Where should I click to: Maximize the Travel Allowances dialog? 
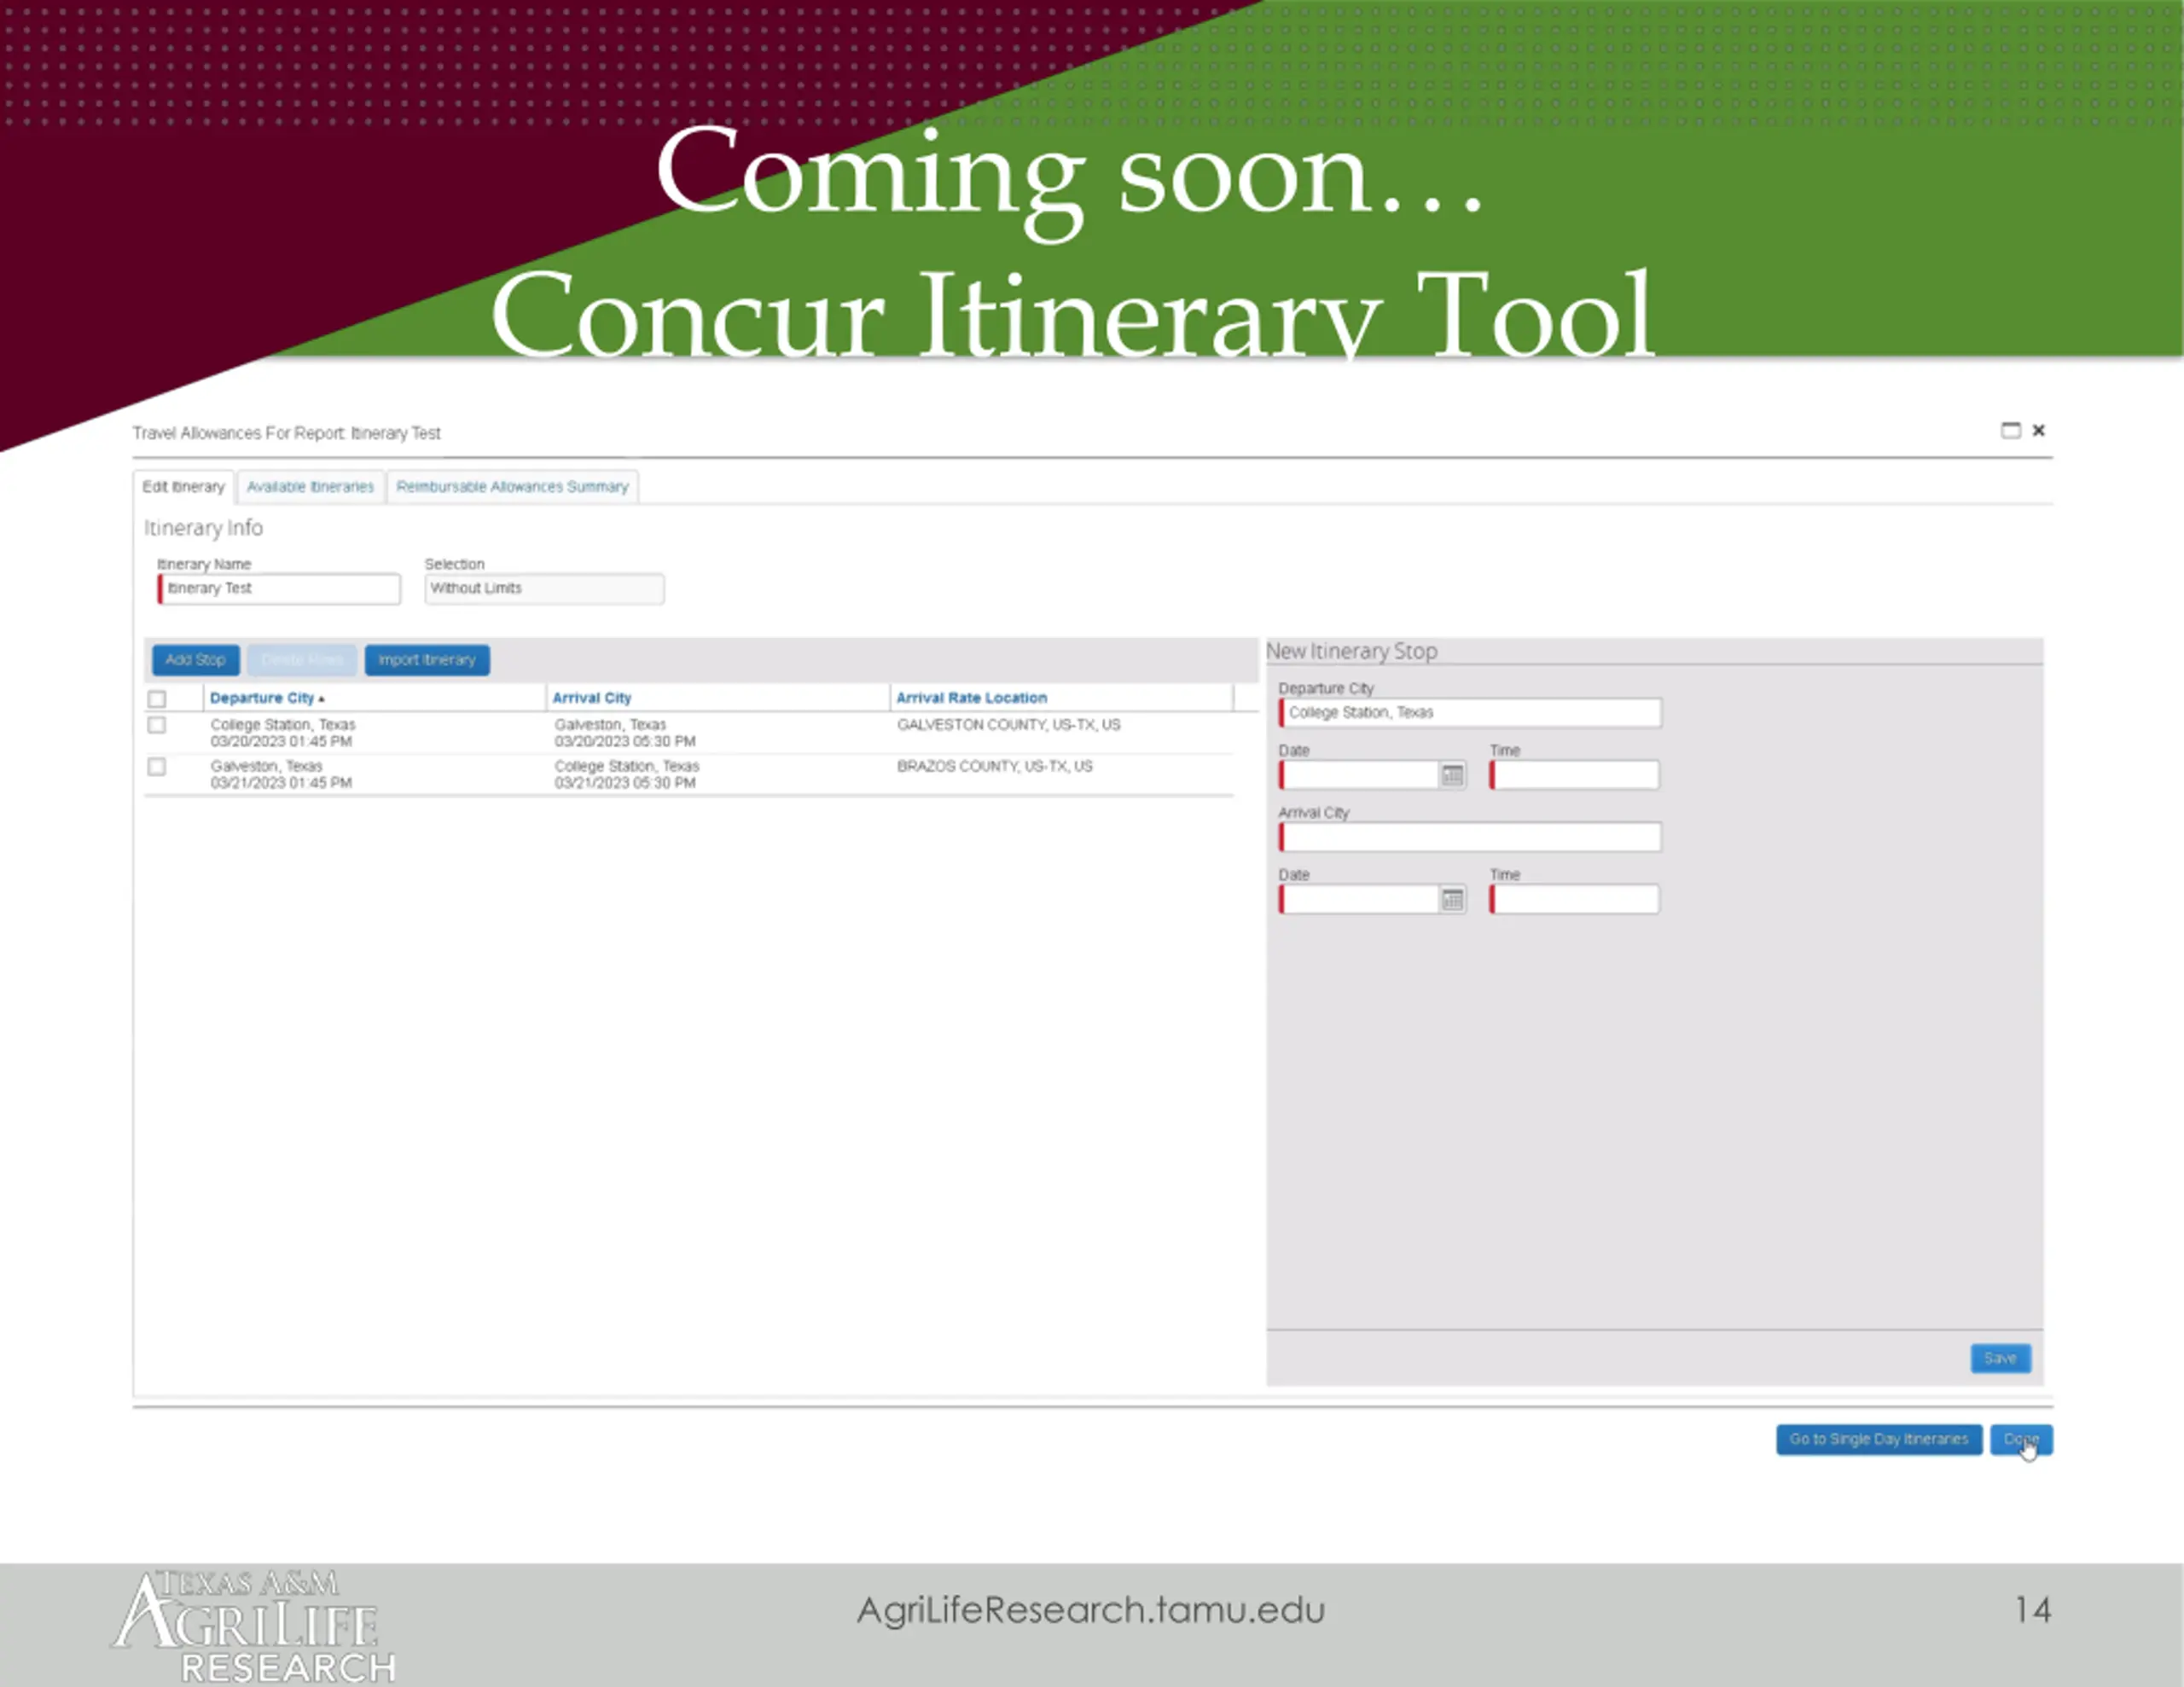[x=2010, y=430]
